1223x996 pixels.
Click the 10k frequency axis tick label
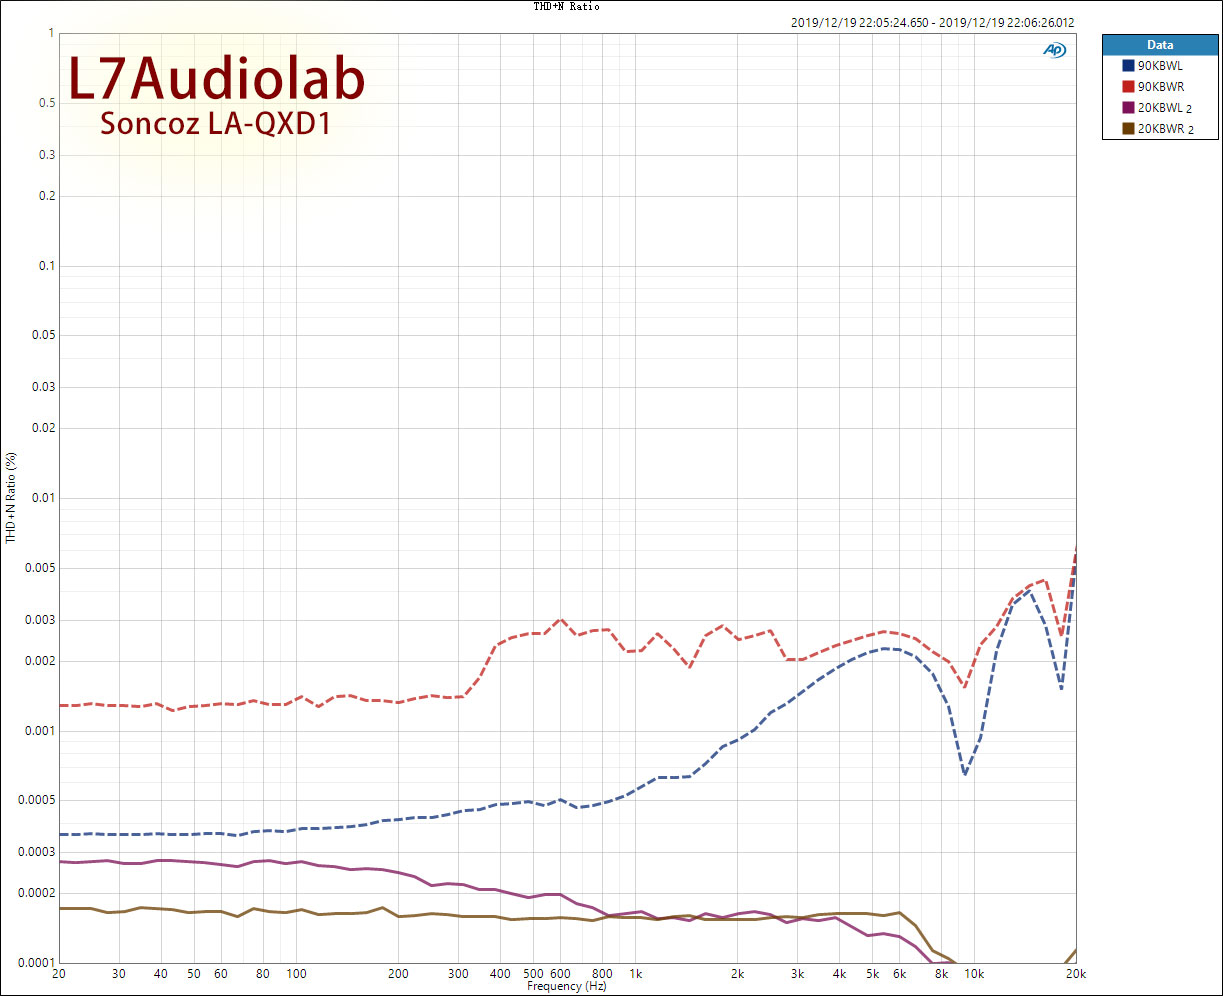coord(974,974)
